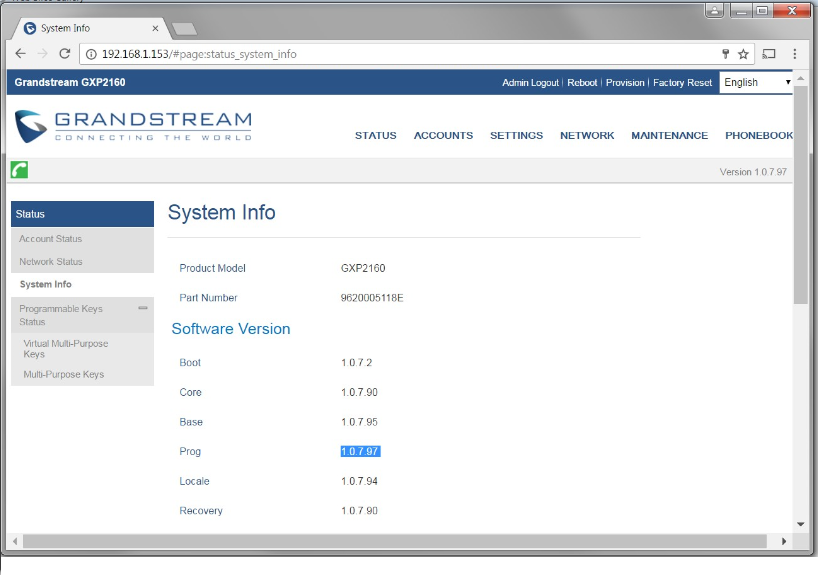The image size is (818, 575).
Task: Click the Factory Reset link
Action: (x=682, y=82)
